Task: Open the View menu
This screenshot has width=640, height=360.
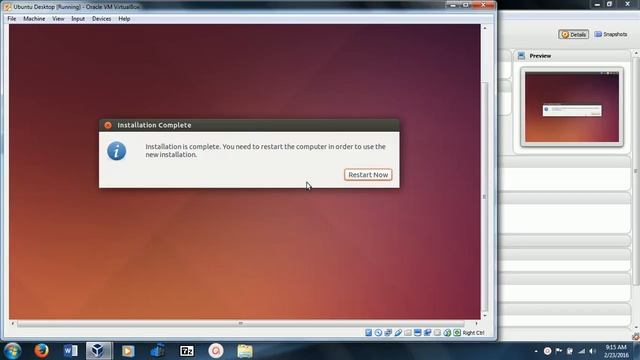Action: point(58,19)
